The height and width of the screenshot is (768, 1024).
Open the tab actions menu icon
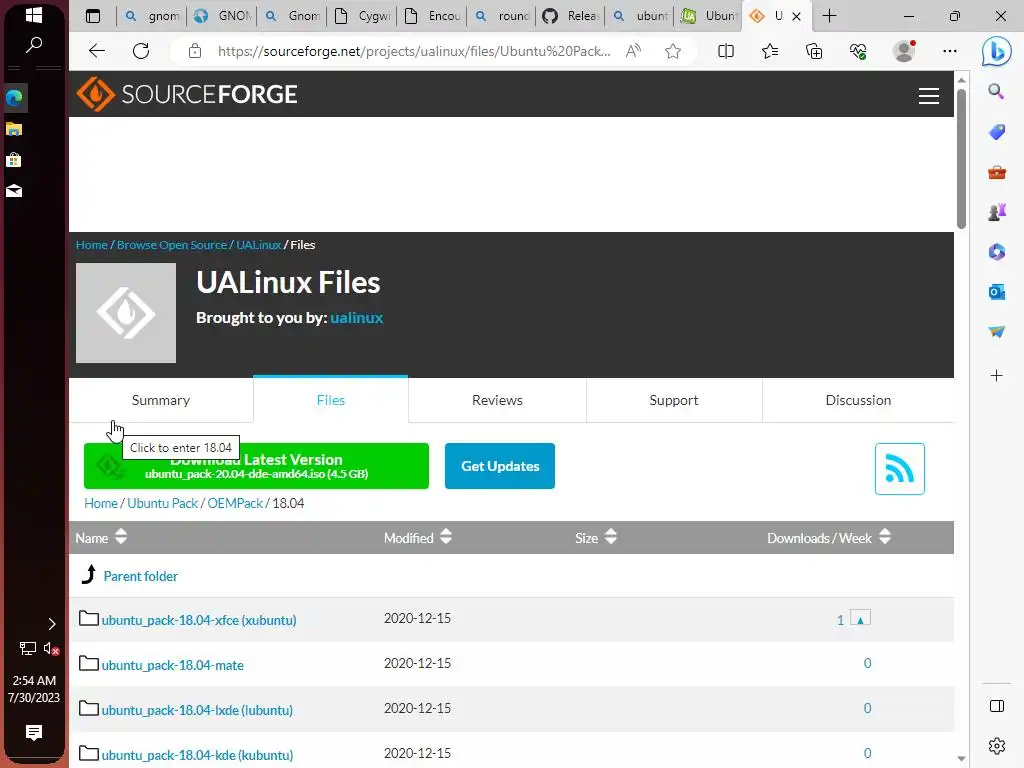93,16
